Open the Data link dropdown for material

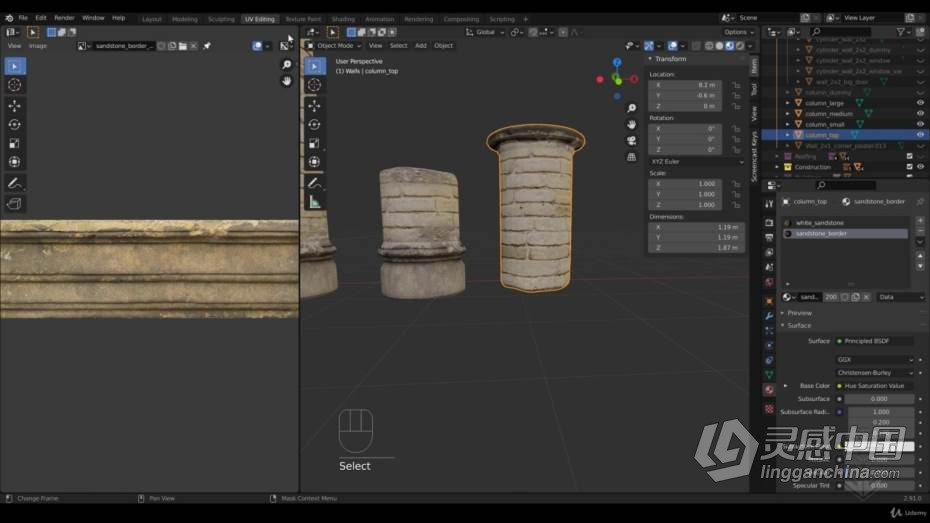(x=900, y=297)
